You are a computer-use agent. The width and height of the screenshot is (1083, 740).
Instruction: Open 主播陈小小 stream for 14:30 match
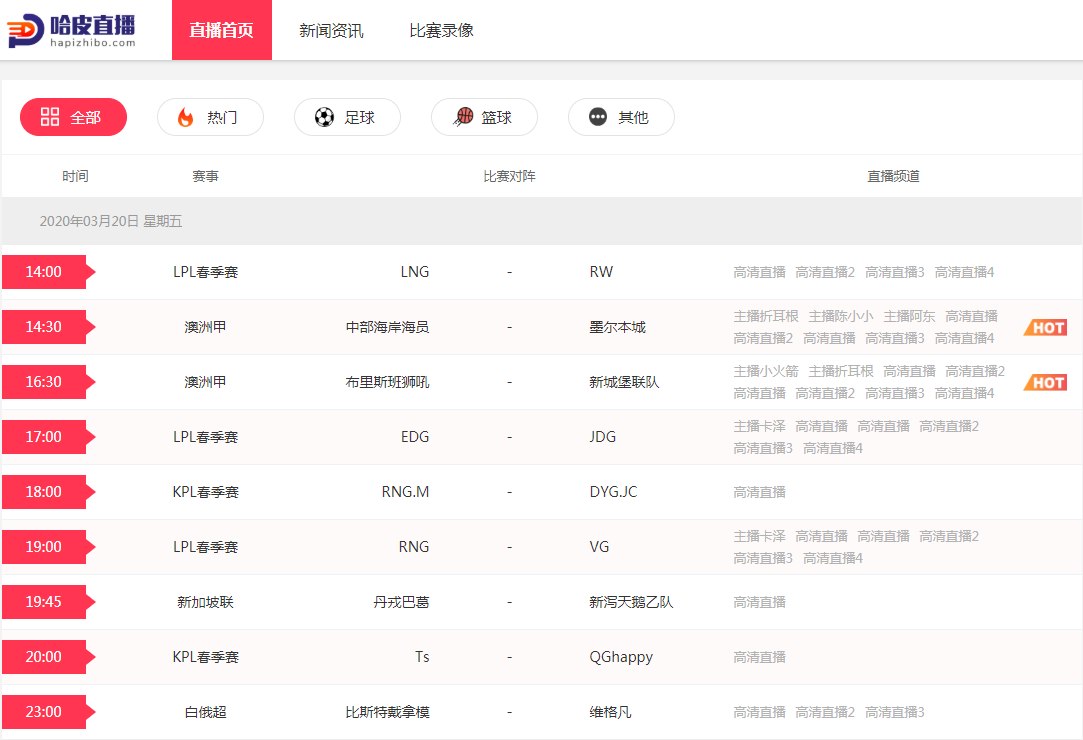840,316
